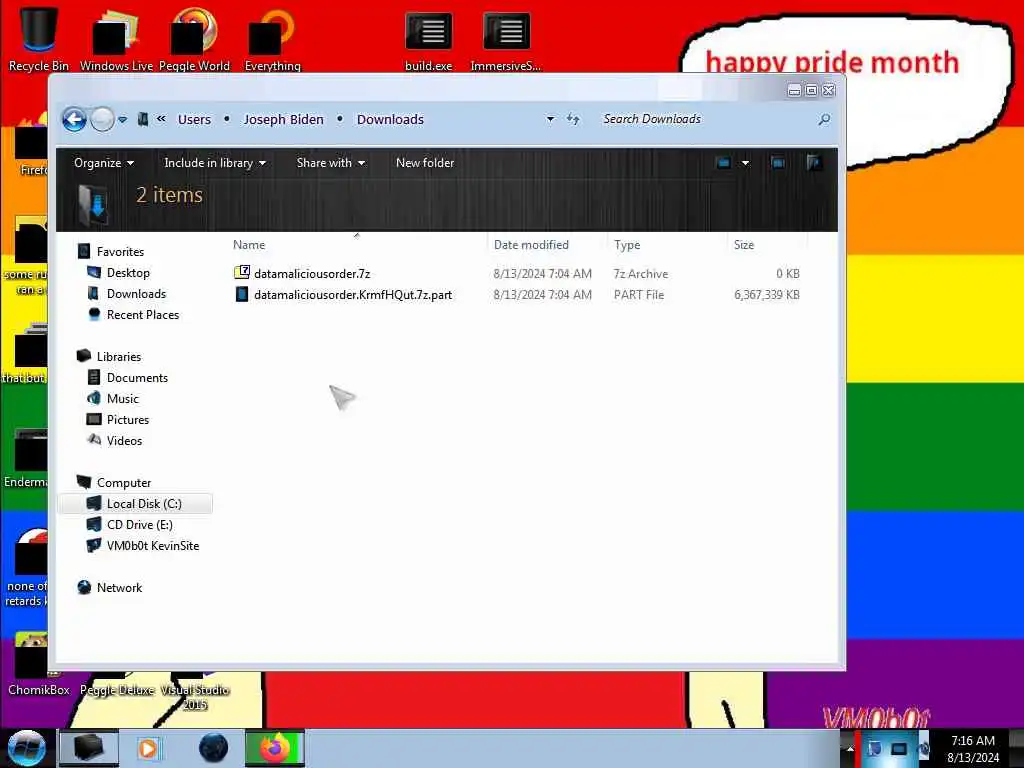Click the dark globe taskbar icon
Viewport: 1024px width, 768px height.
pyautogui.click(x=213, y=748)
